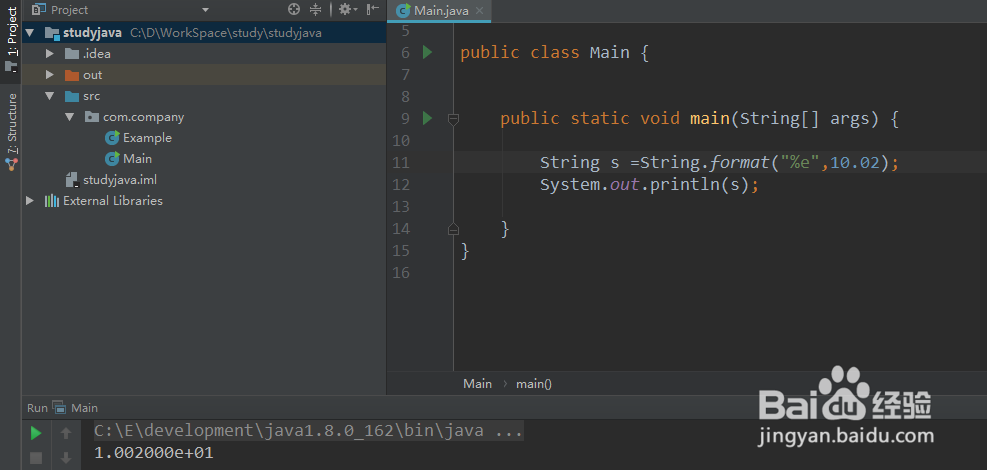Select the Main run configuration tab
This screenshot has height=470, width=987.
click(76, 408)
